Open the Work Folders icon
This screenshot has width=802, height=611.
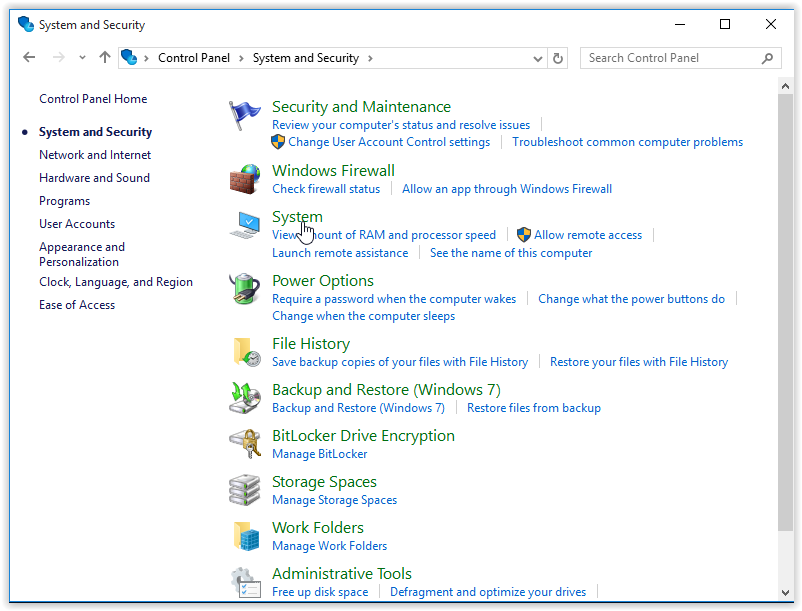247,536
